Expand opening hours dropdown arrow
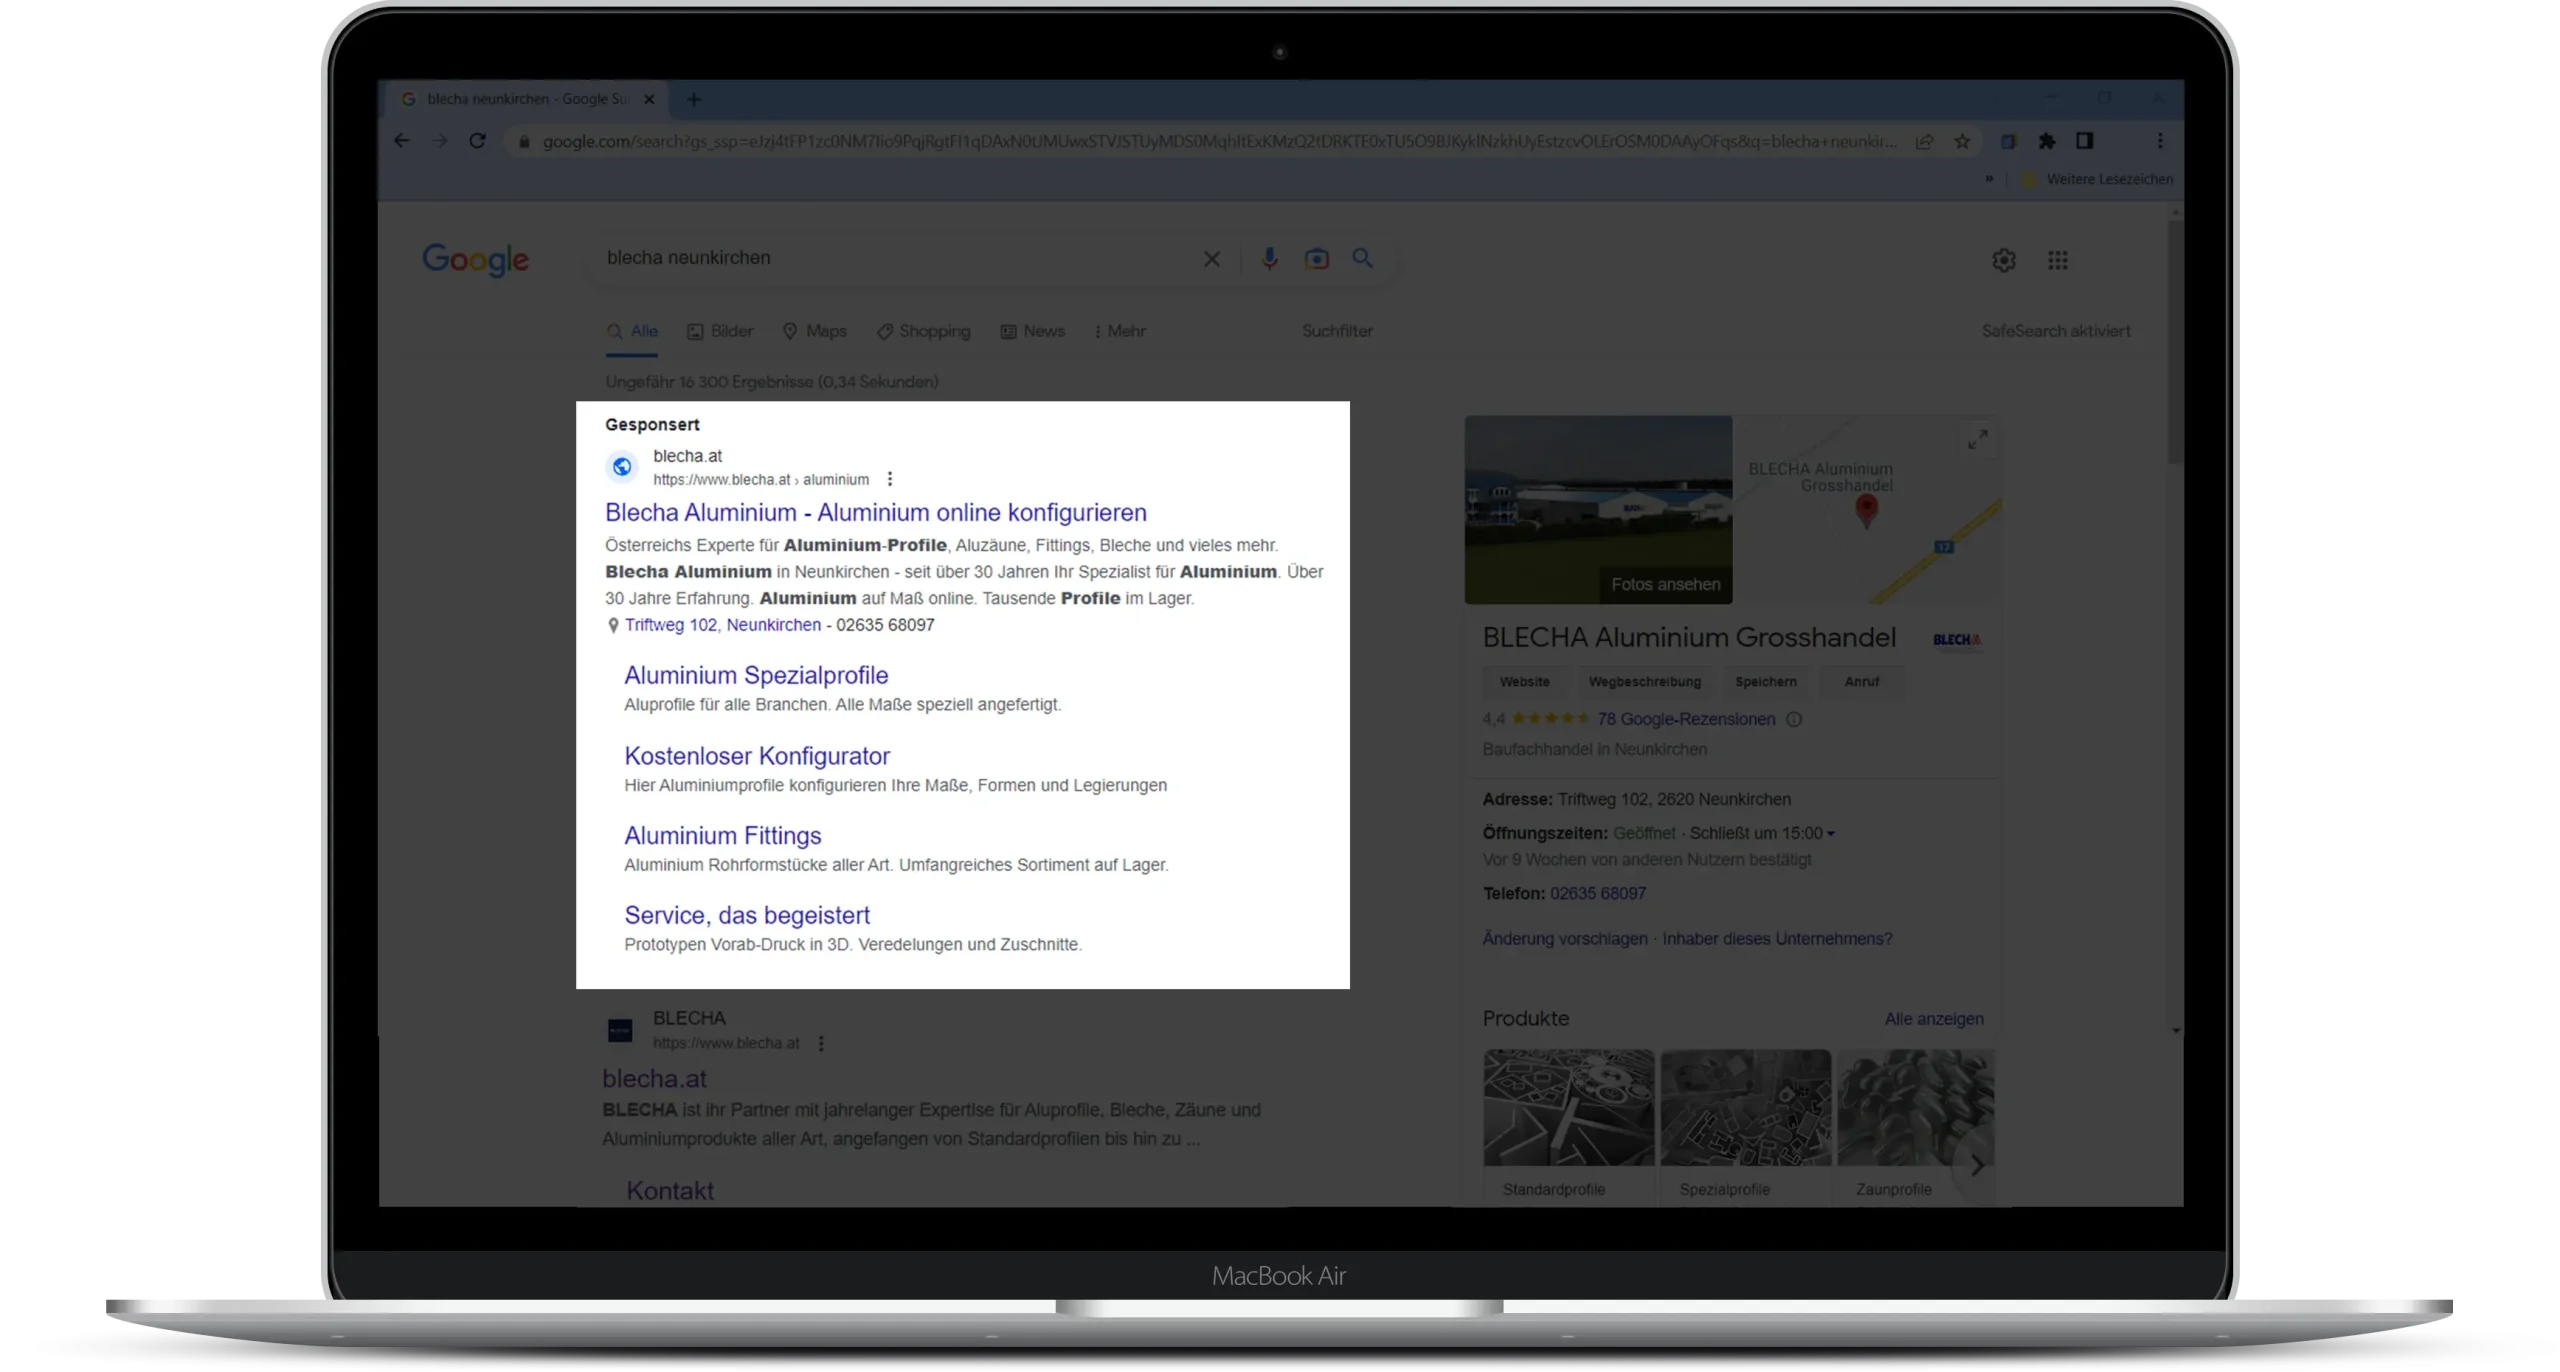This screenshot has width=2560, height=1372. tap(1830, 833)
